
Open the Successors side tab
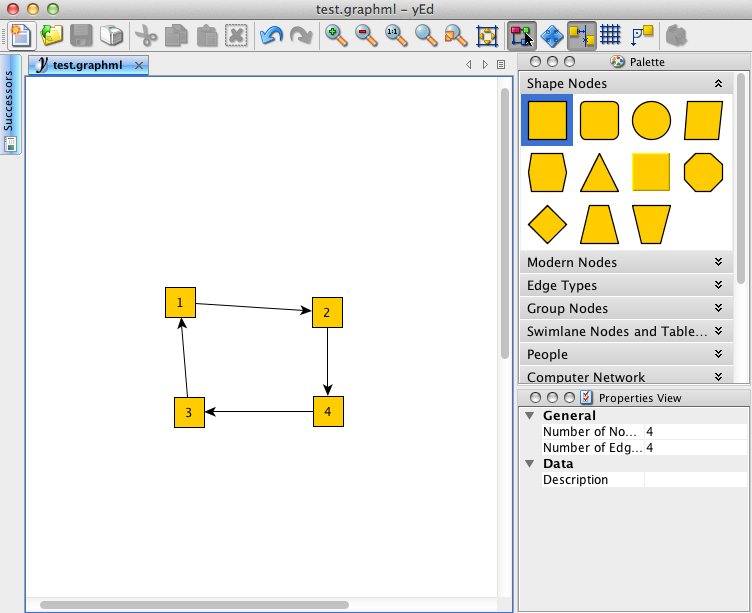[x=9, y=100]
